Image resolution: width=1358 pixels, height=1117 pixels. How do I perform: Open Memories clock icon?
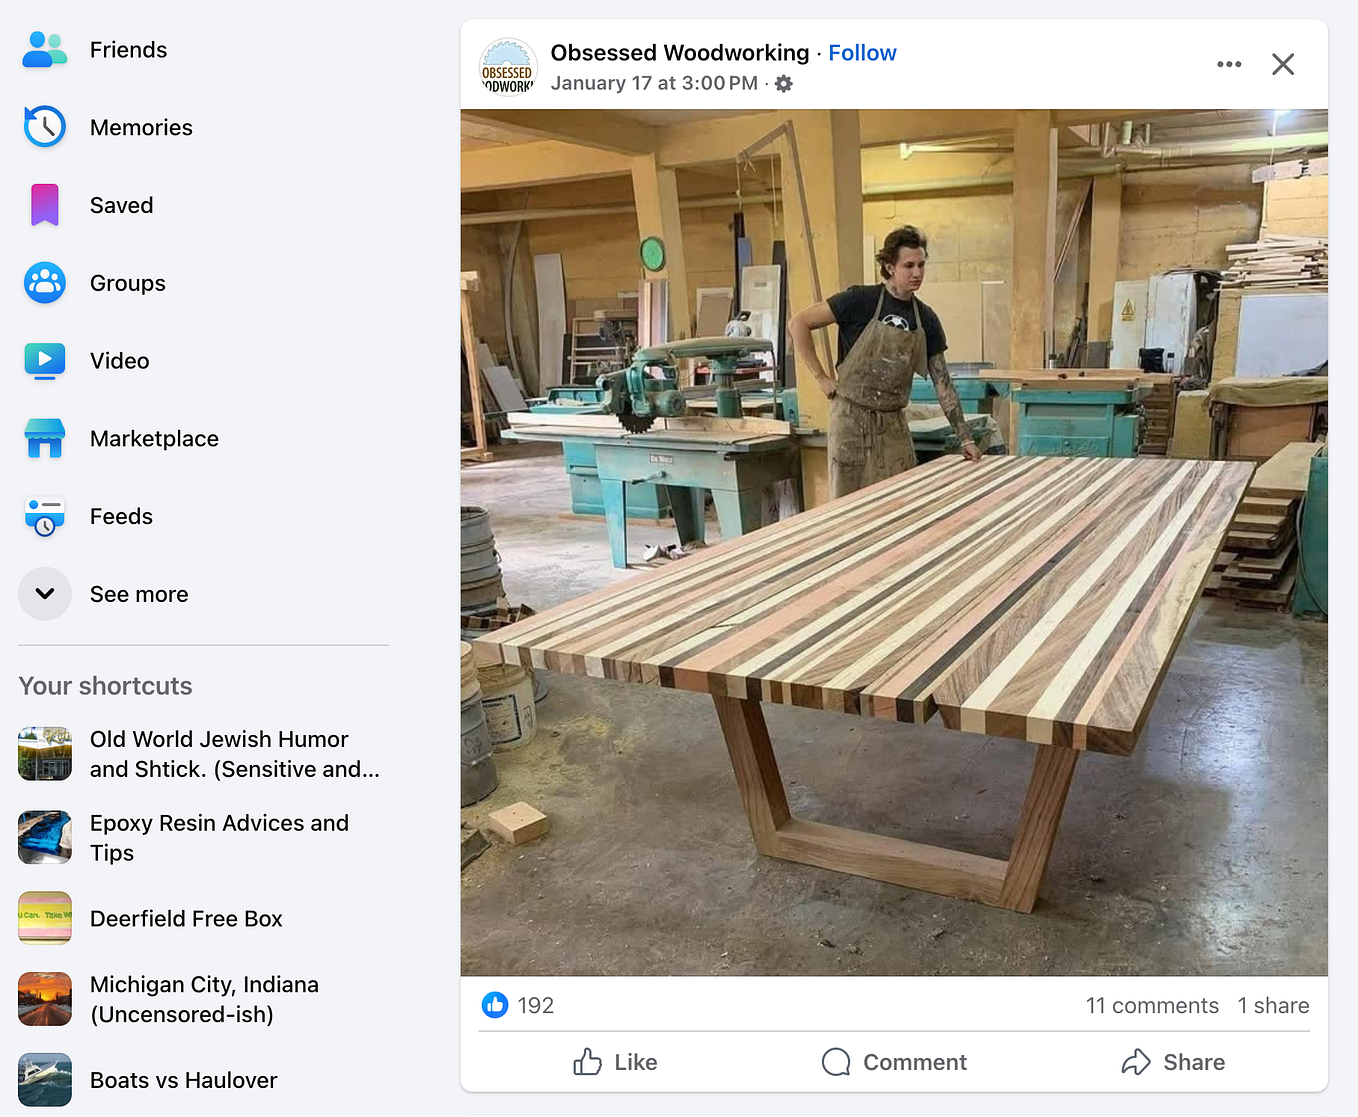point(45,127)
